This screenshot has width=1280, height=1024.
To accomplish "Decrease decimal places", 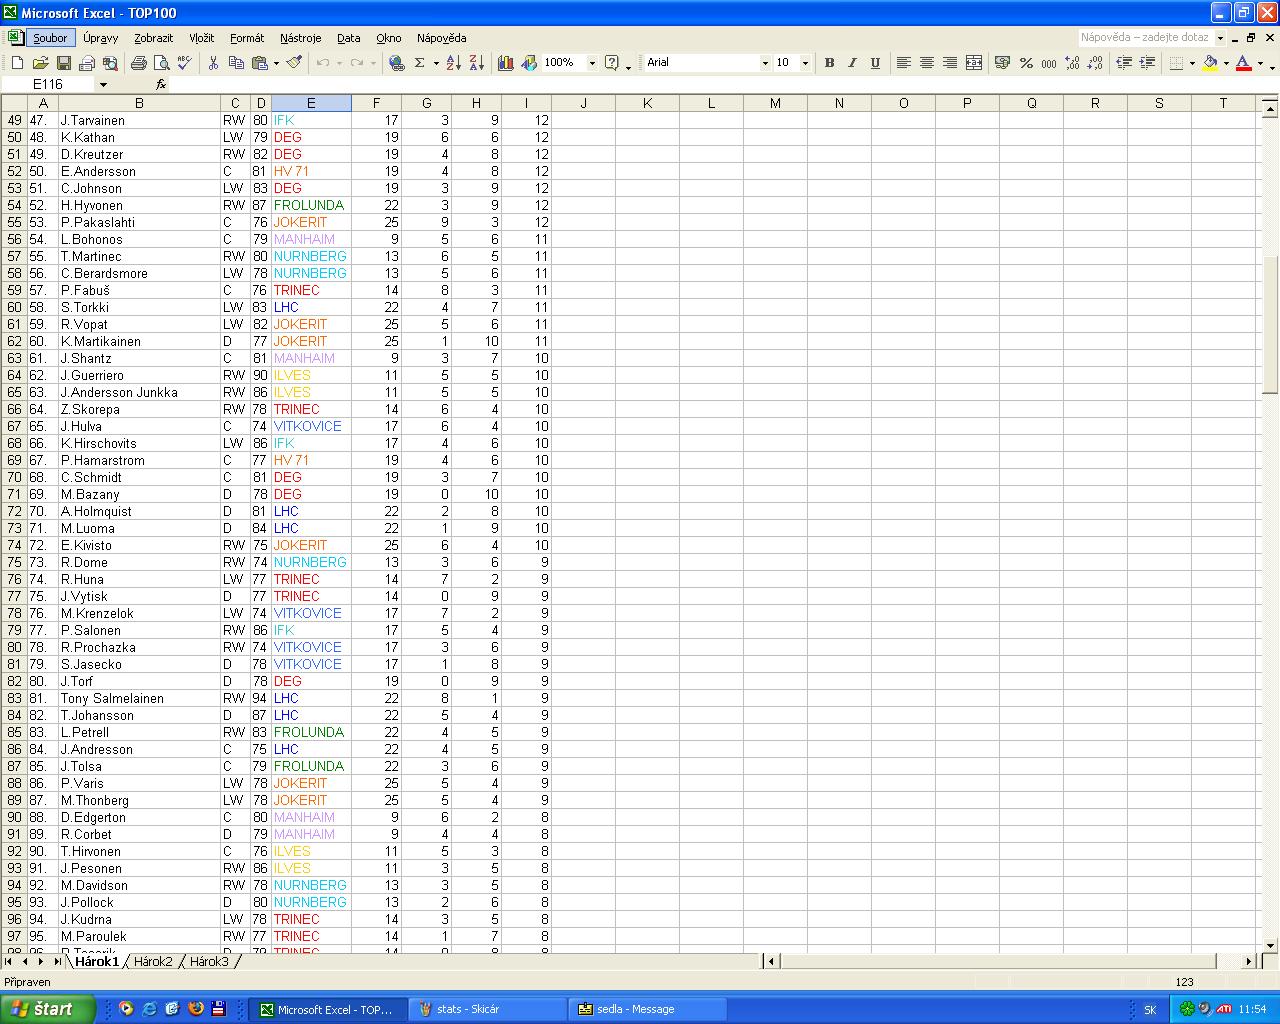I will coord(1095,63).
